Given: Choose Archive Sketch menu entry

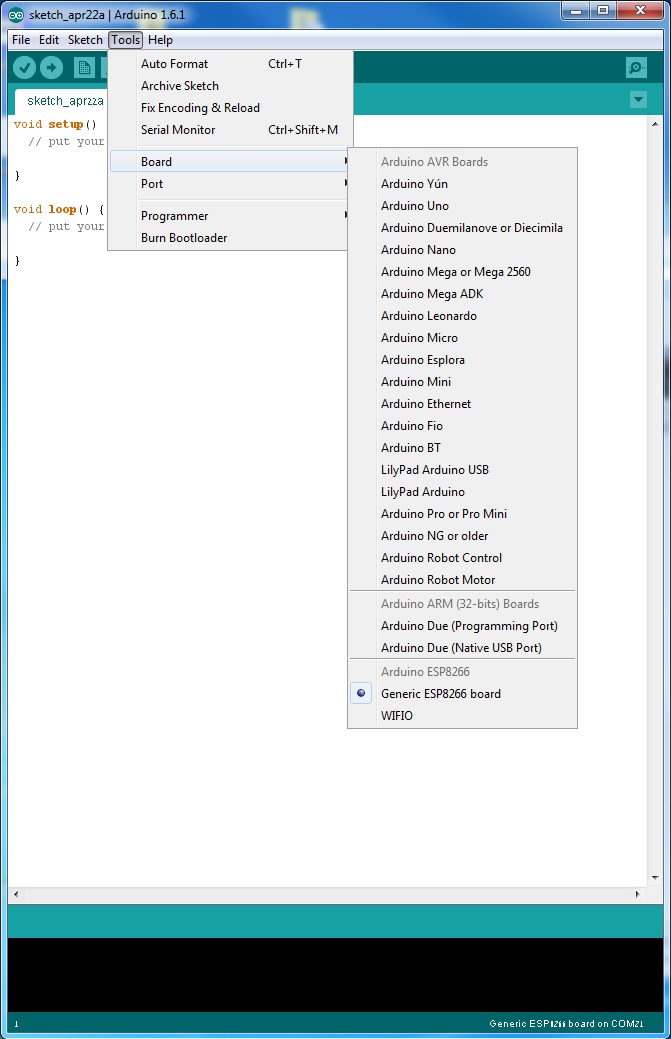Looking at the screenshot, I should click(x=230, y=85).
